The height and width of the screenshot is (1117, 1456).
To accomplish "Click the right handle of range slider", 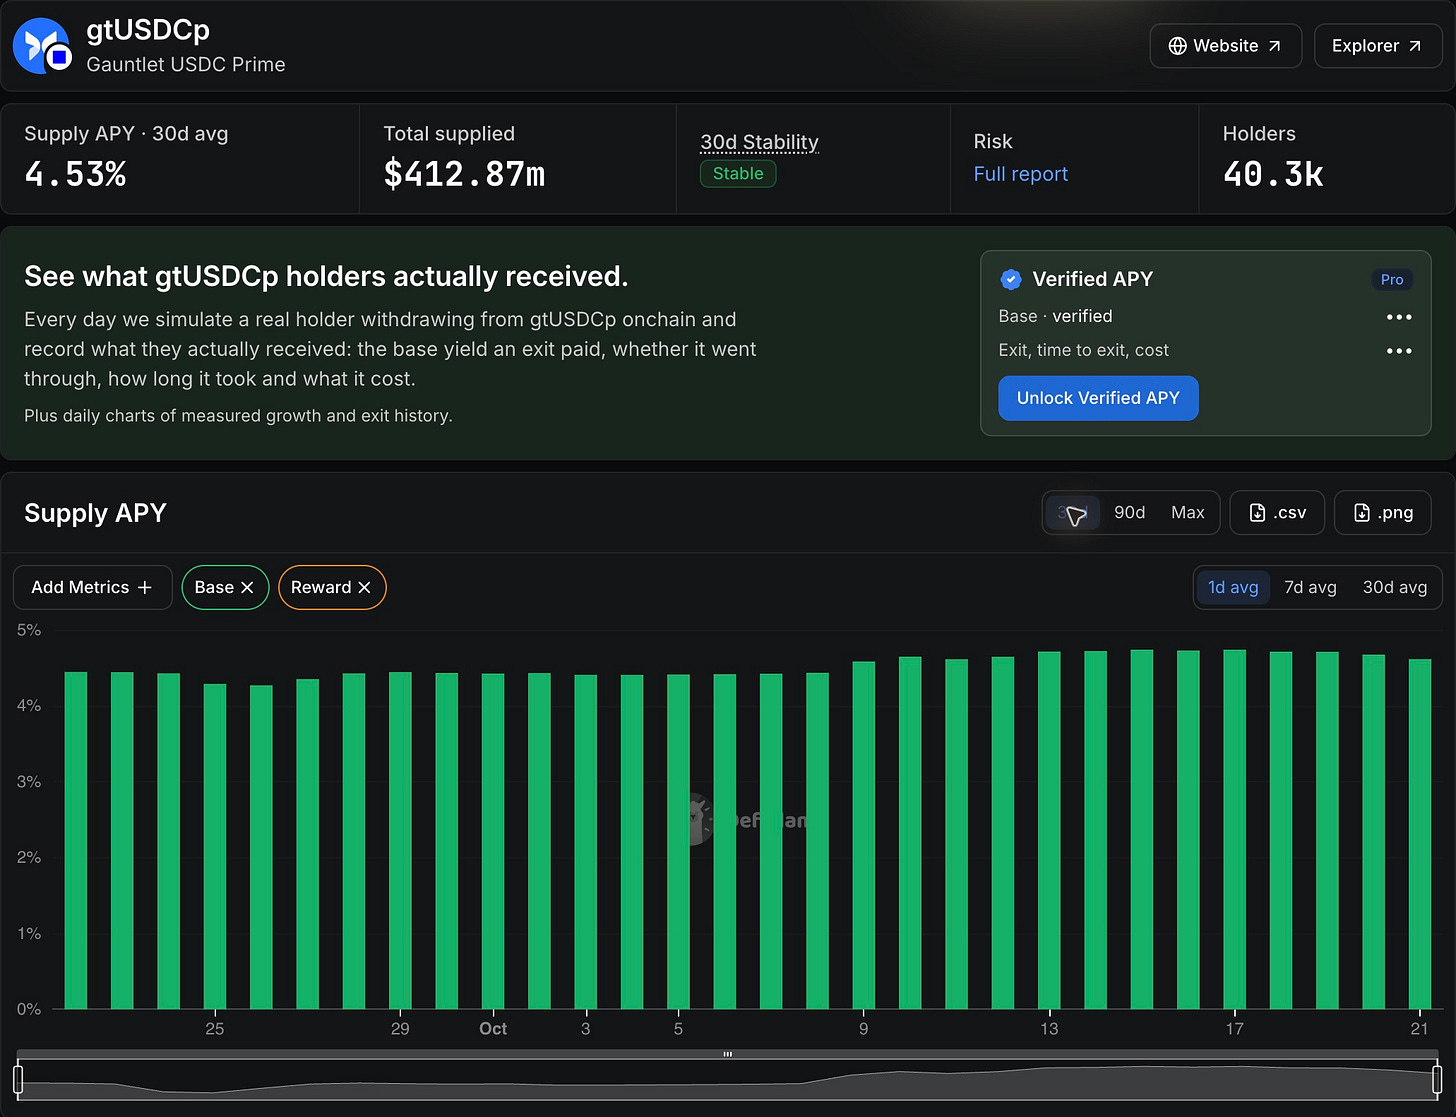I will [x=1437, y=1079].
